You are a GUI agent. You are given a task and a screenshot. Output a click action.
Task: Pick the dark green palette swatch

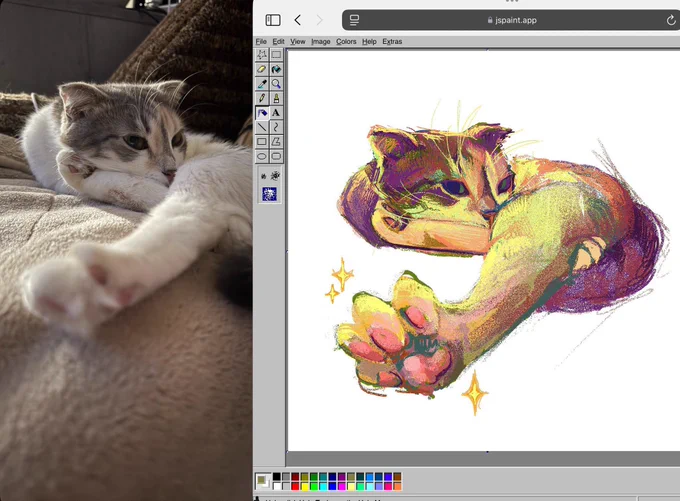pyautogui.click(x=314, y=477)
